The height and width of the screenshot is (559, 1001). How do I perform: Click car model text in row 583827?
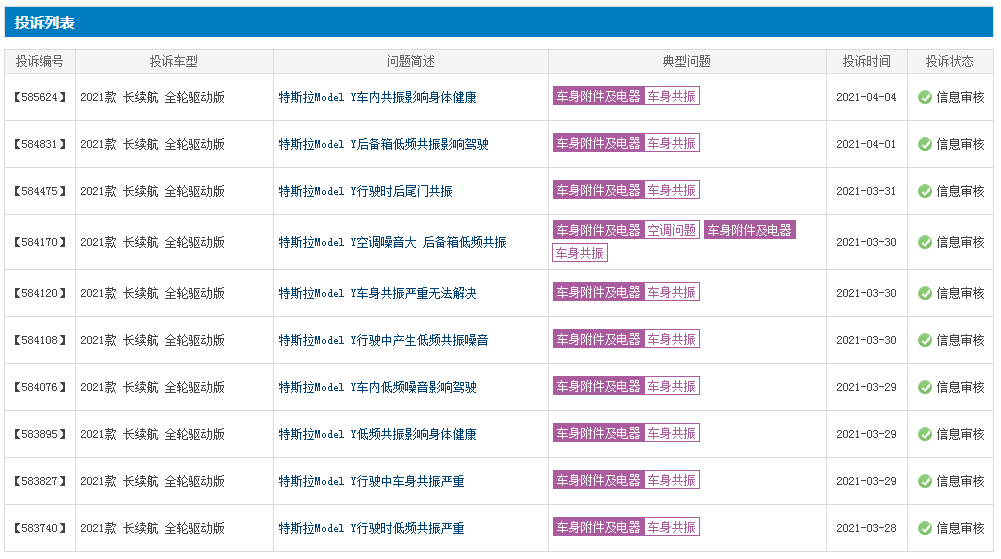153,481
